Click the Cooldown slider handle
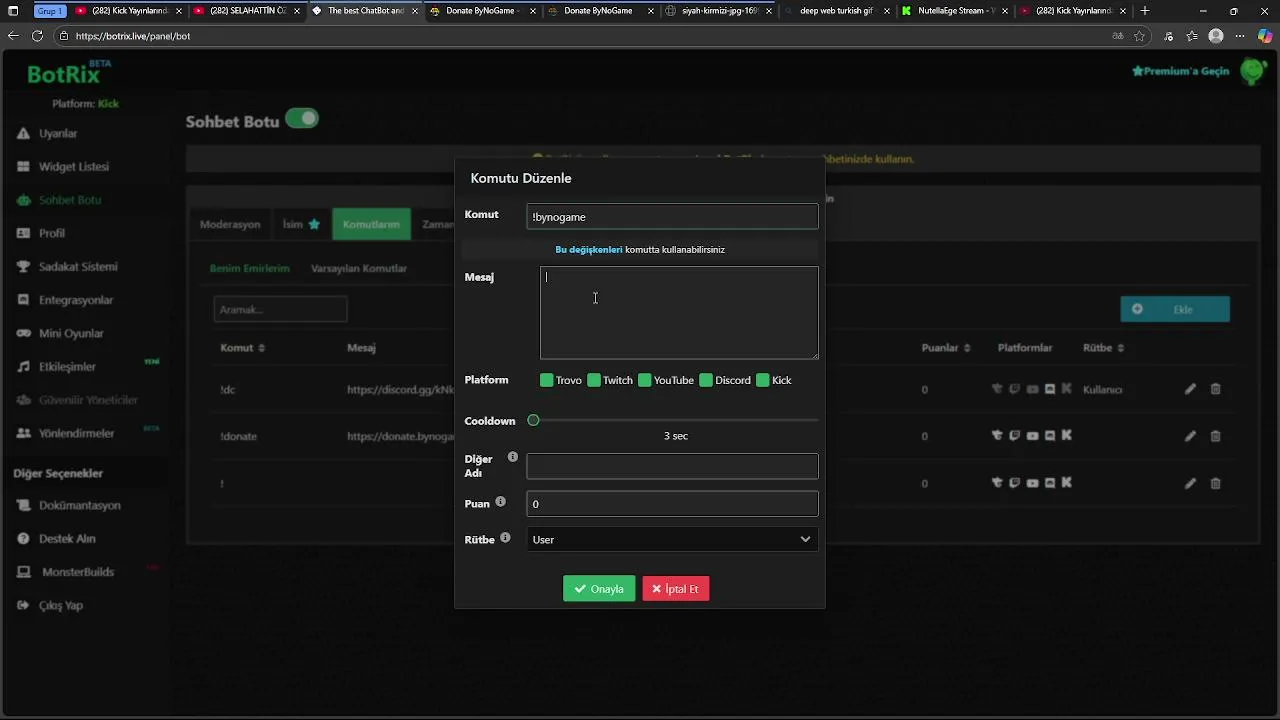The image size is (1280, 720). click(x=533, y=420)
